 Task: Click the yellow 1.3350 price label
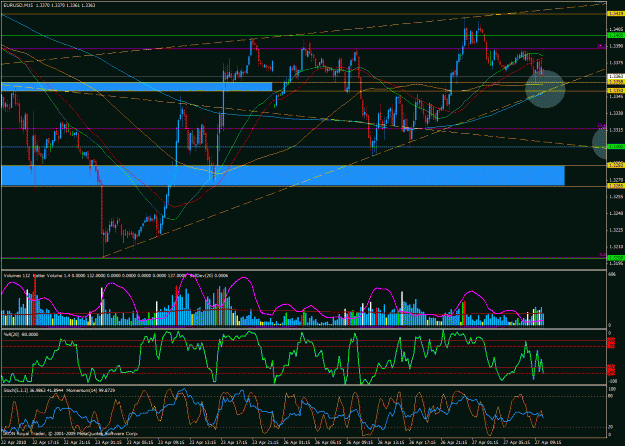tap(615, 90)
